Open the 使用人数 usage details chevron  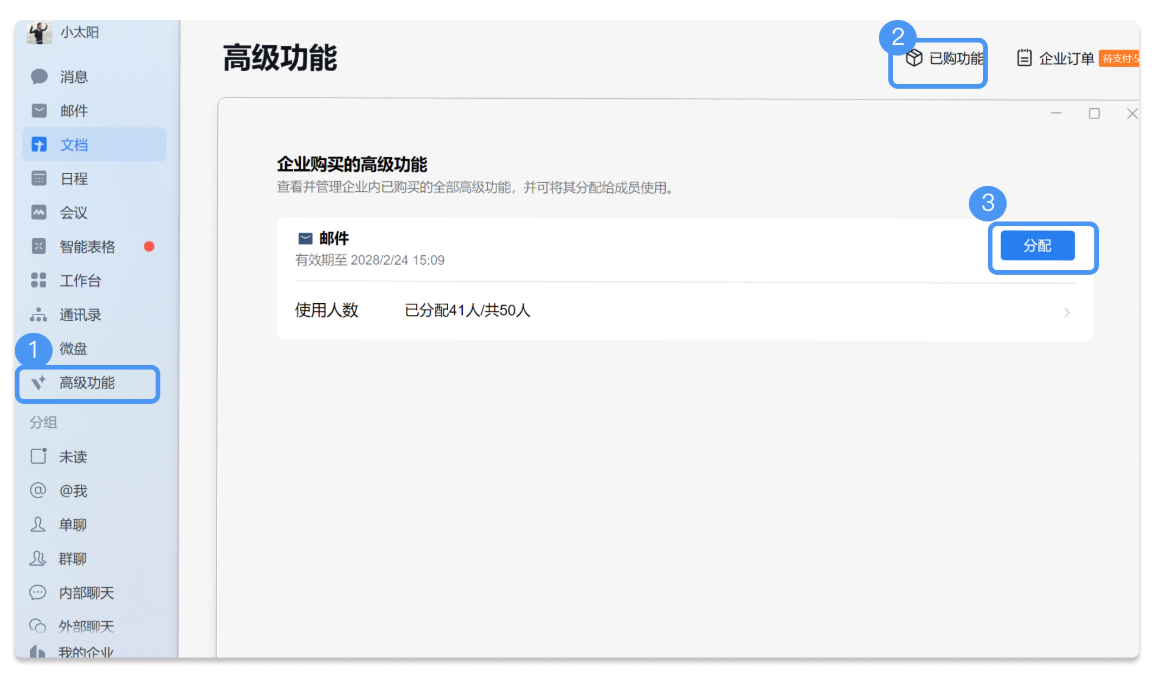click(x=1066, y=312)
